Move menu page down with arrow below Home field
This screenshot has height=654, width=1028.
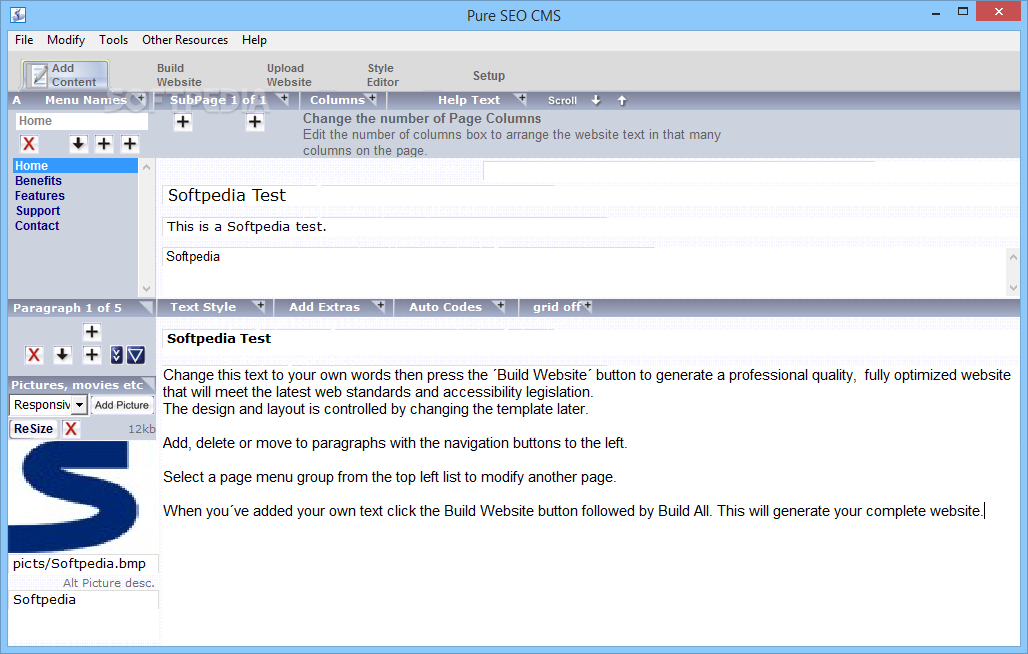click(78, 144)
